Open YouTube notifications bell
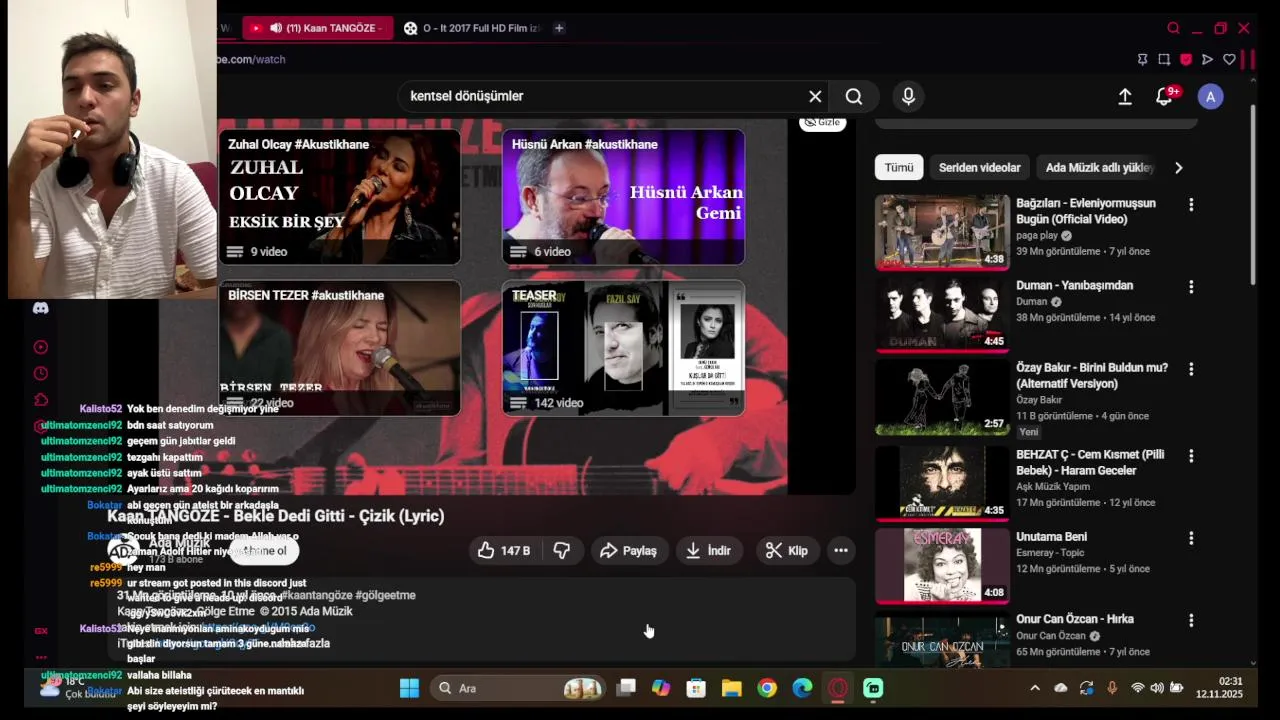1280x720 pixels. pyautogui.click(x=1165, y=97)
